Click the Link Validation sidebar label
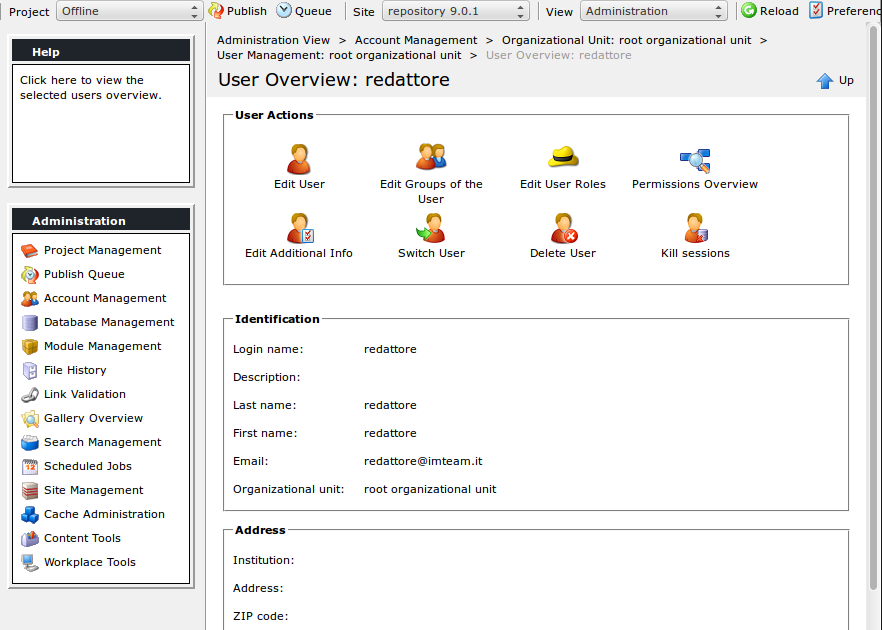882x630 pixels. (x=85, y=394)
